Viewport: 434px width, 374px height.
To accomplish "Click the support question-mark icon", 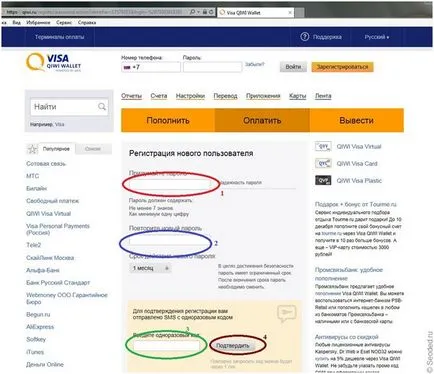I will point(305,37).
